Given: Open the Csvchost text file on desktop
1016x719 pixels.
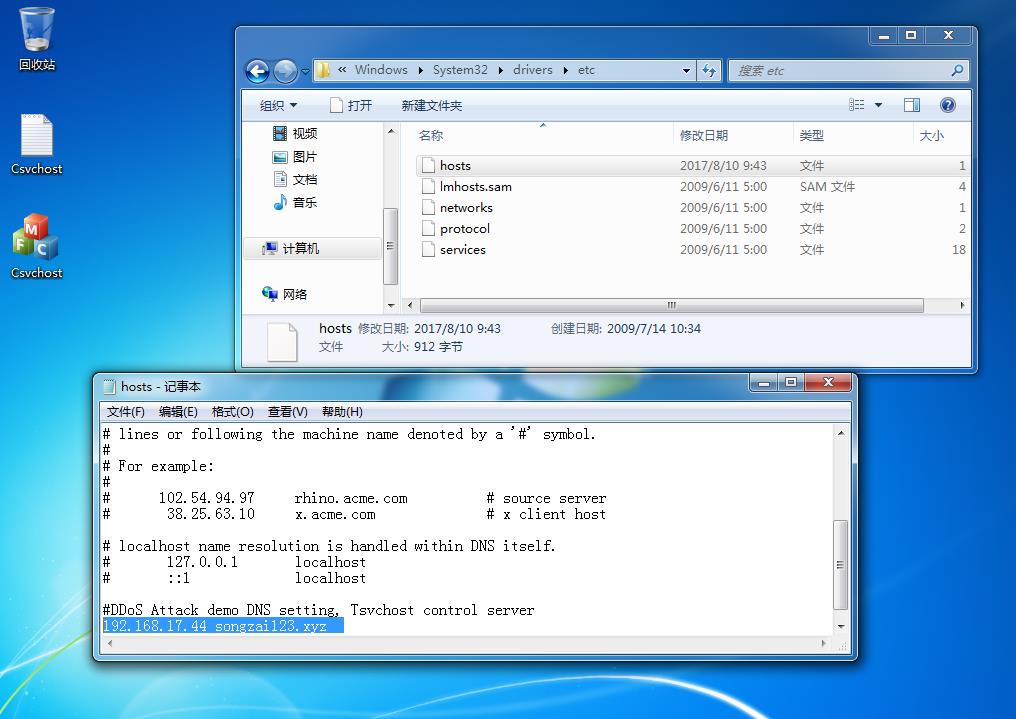Looking at the screenshot, I should 37,143.
